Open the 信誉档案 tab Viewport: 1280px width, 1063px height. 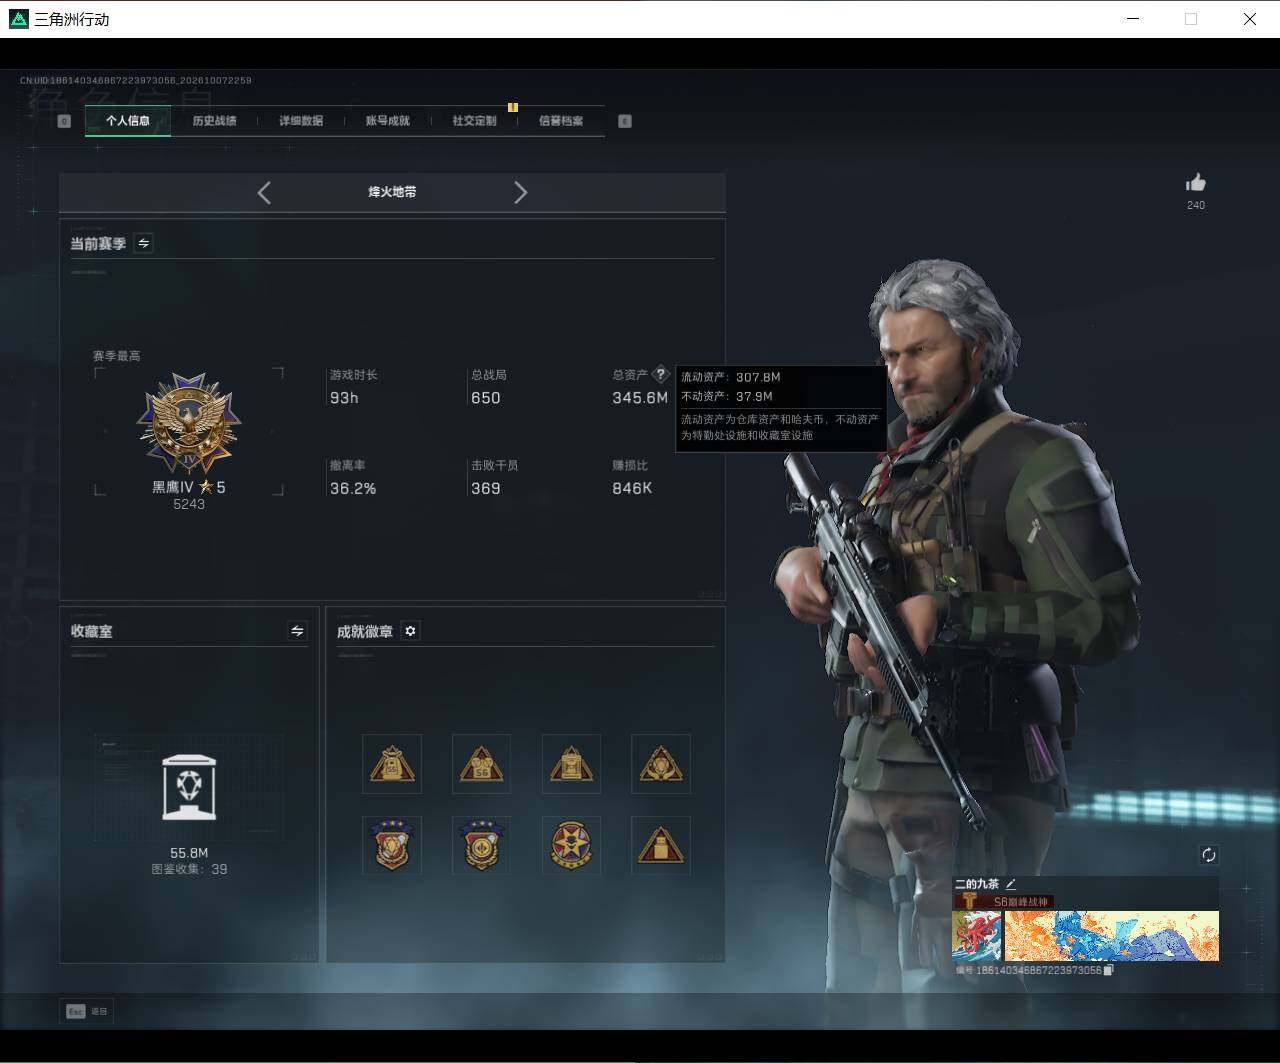coord(561,121)
